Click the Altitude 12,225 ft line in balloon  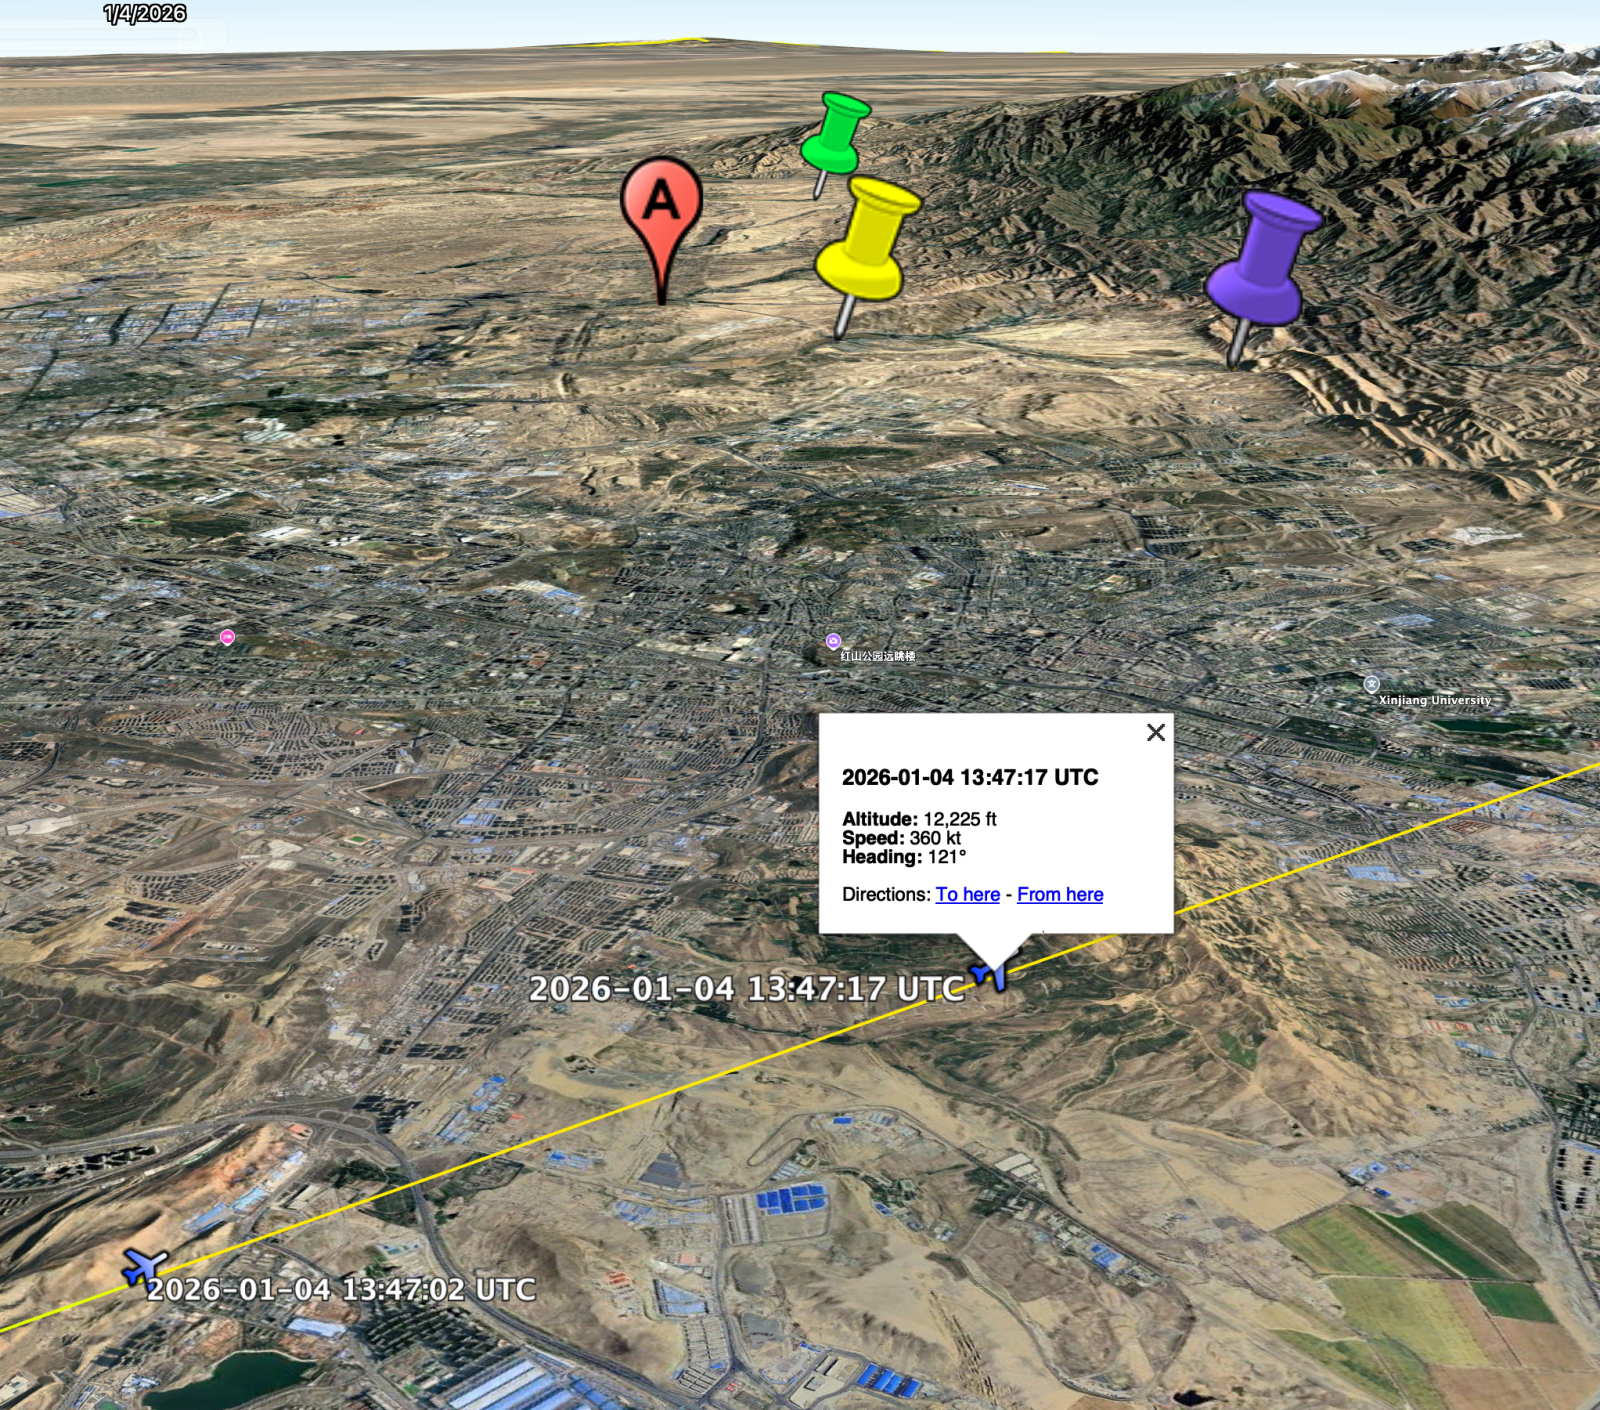919,819
